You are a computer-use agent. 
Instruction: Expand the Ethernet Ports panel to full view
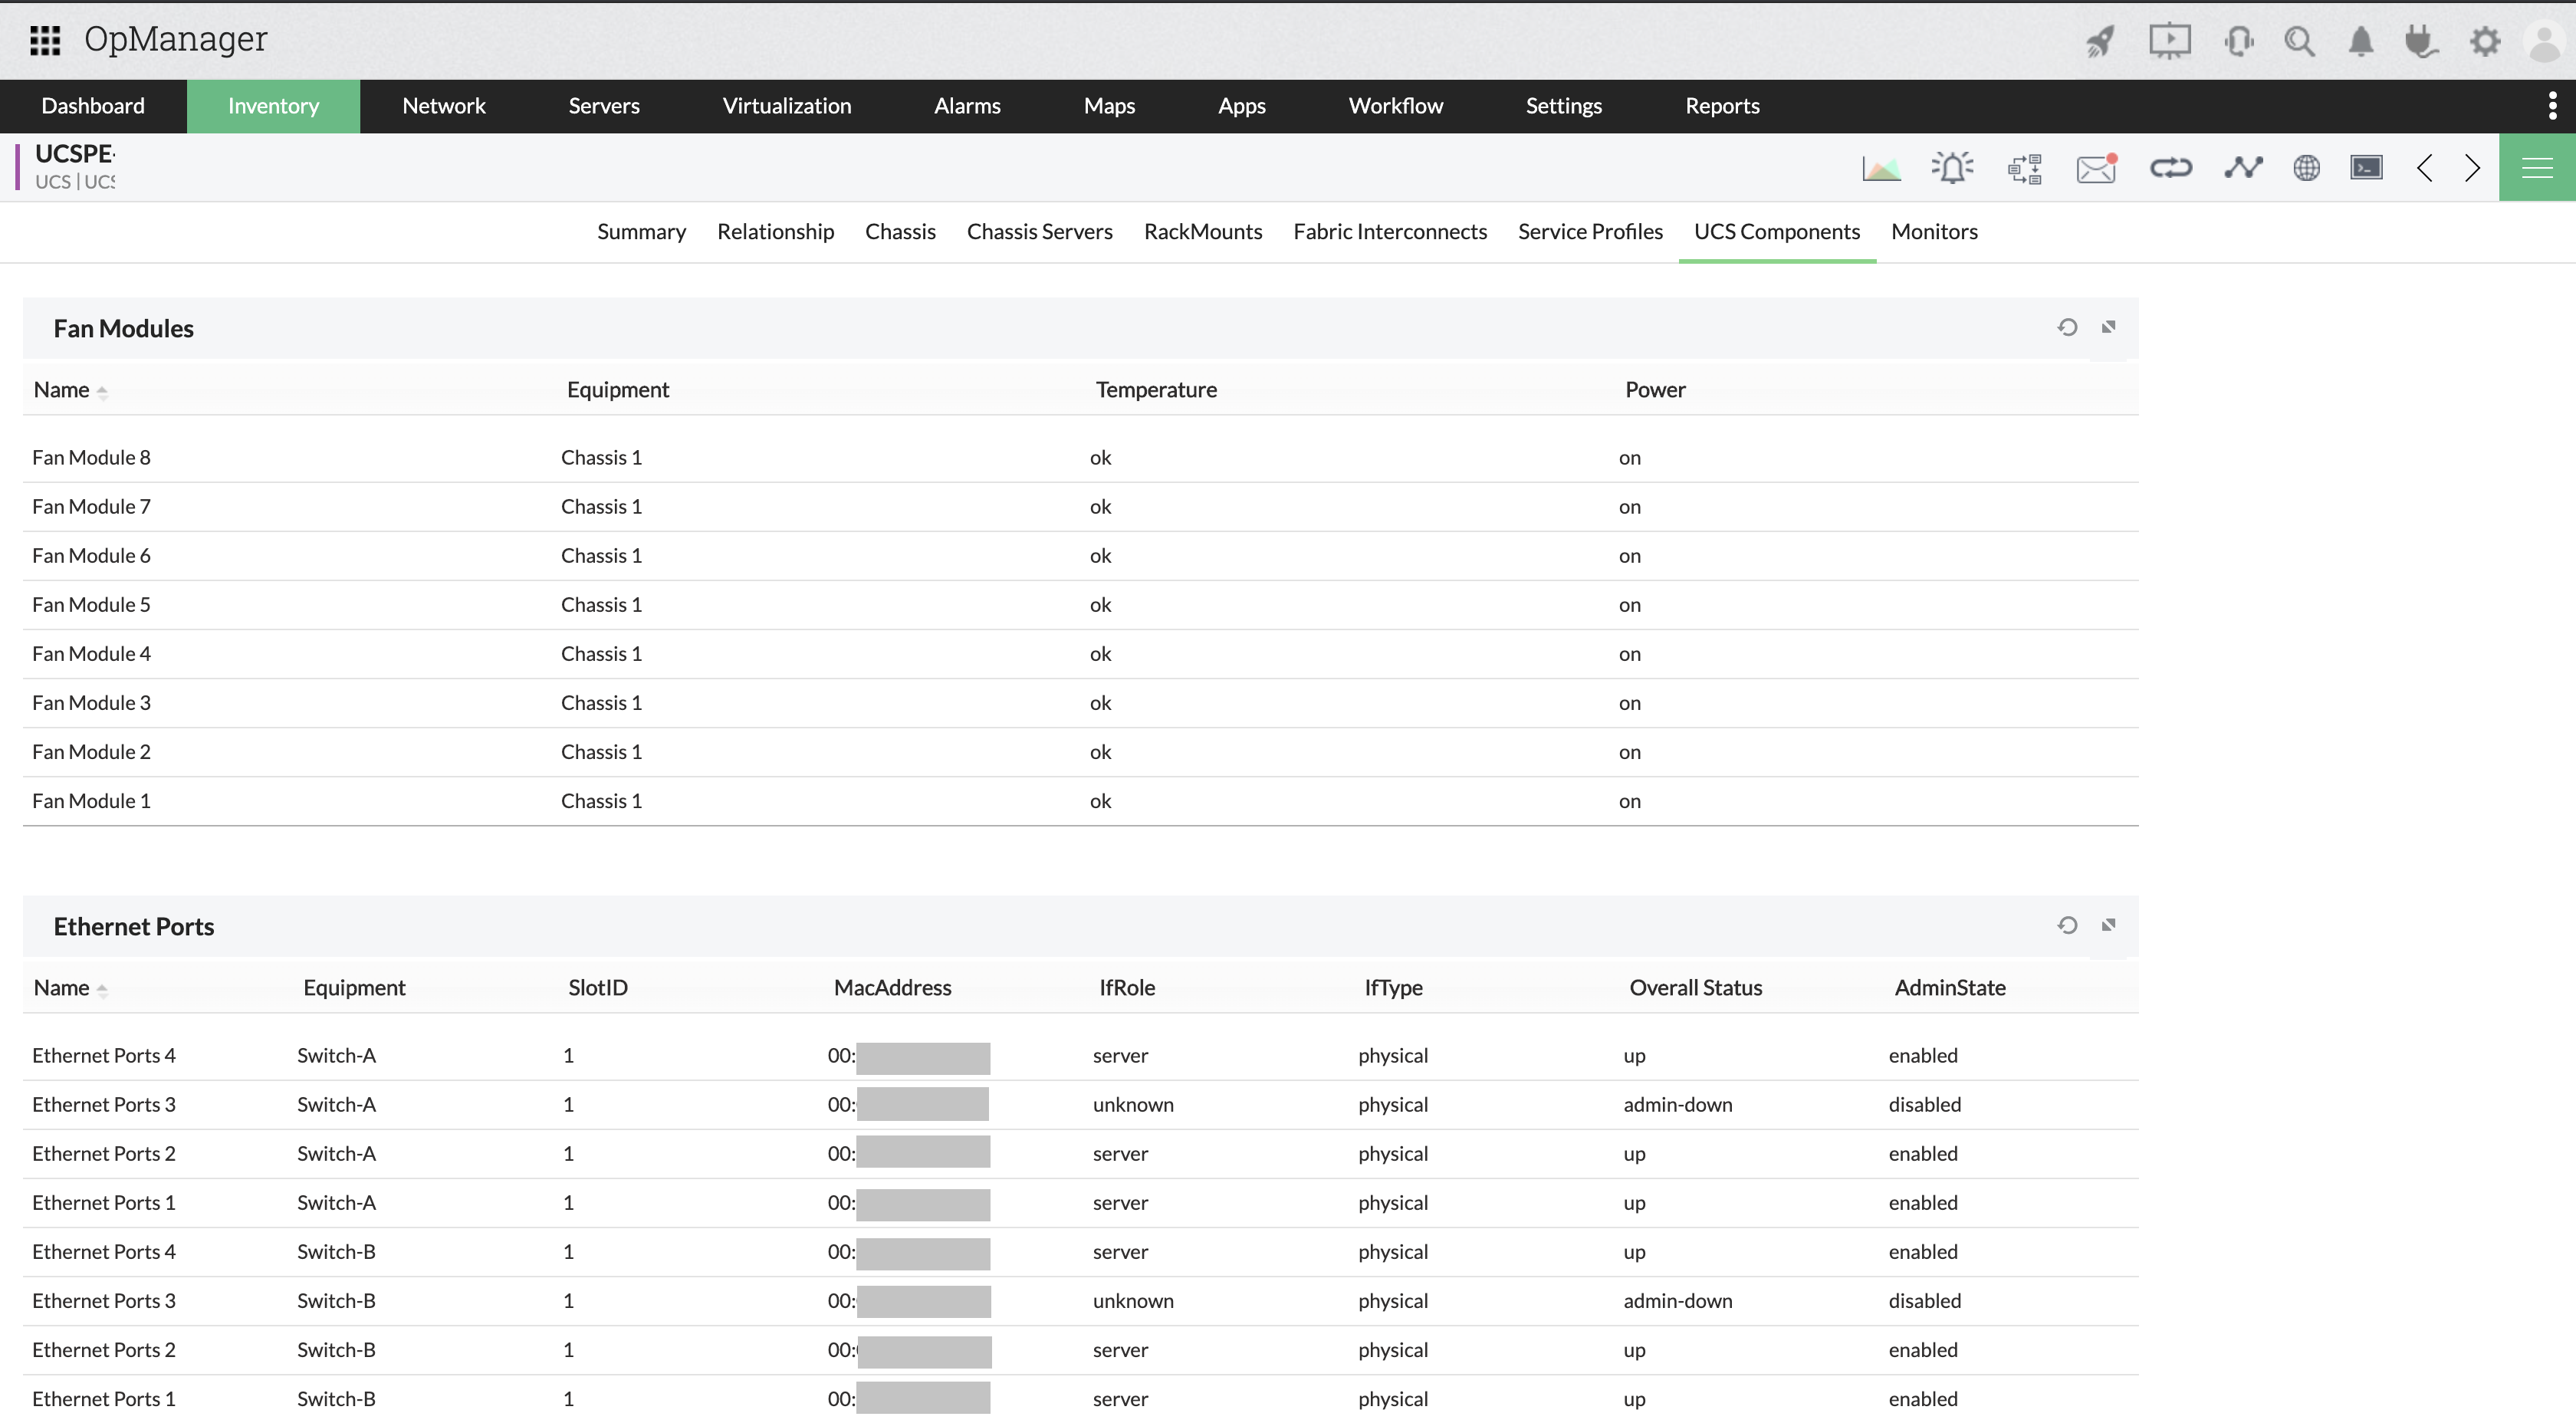(2109, 925)
